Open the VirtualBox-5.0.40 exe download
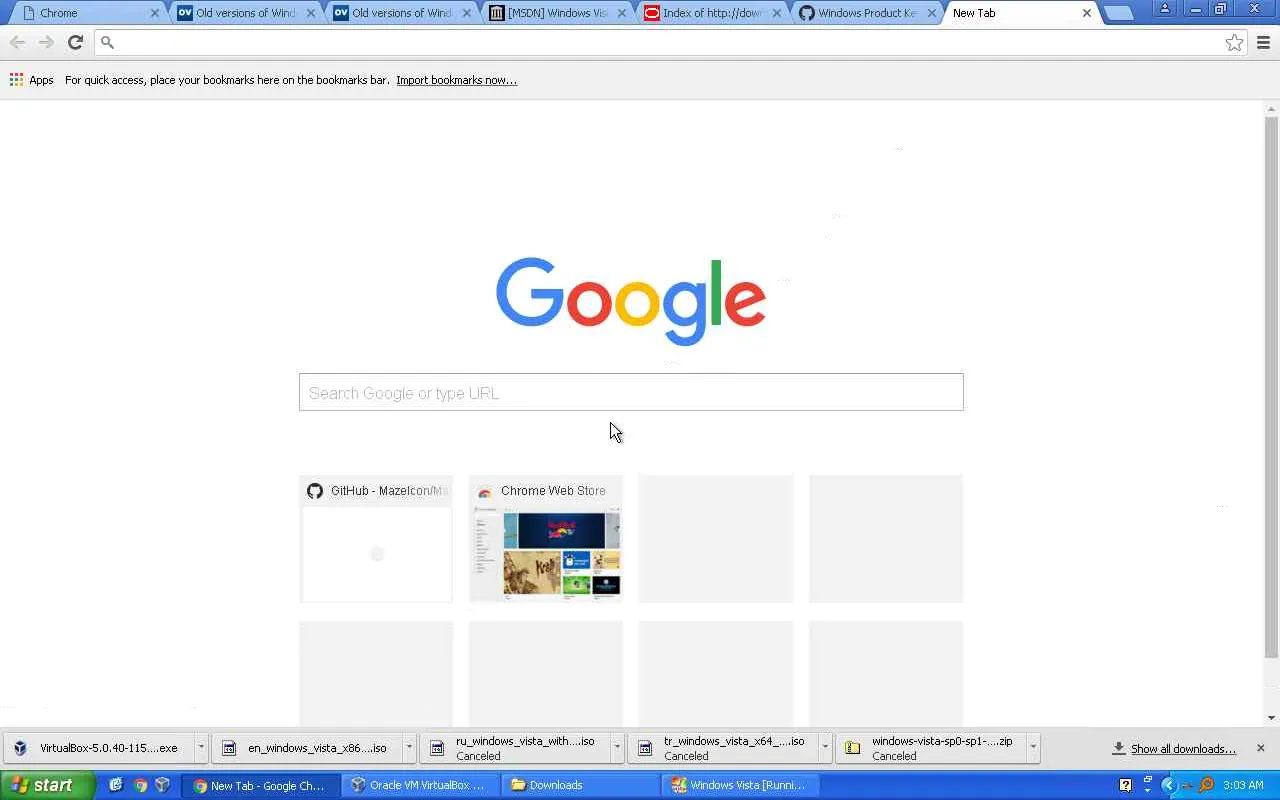The height and width of the screenshot is (800, 1280). coord(100,748)
